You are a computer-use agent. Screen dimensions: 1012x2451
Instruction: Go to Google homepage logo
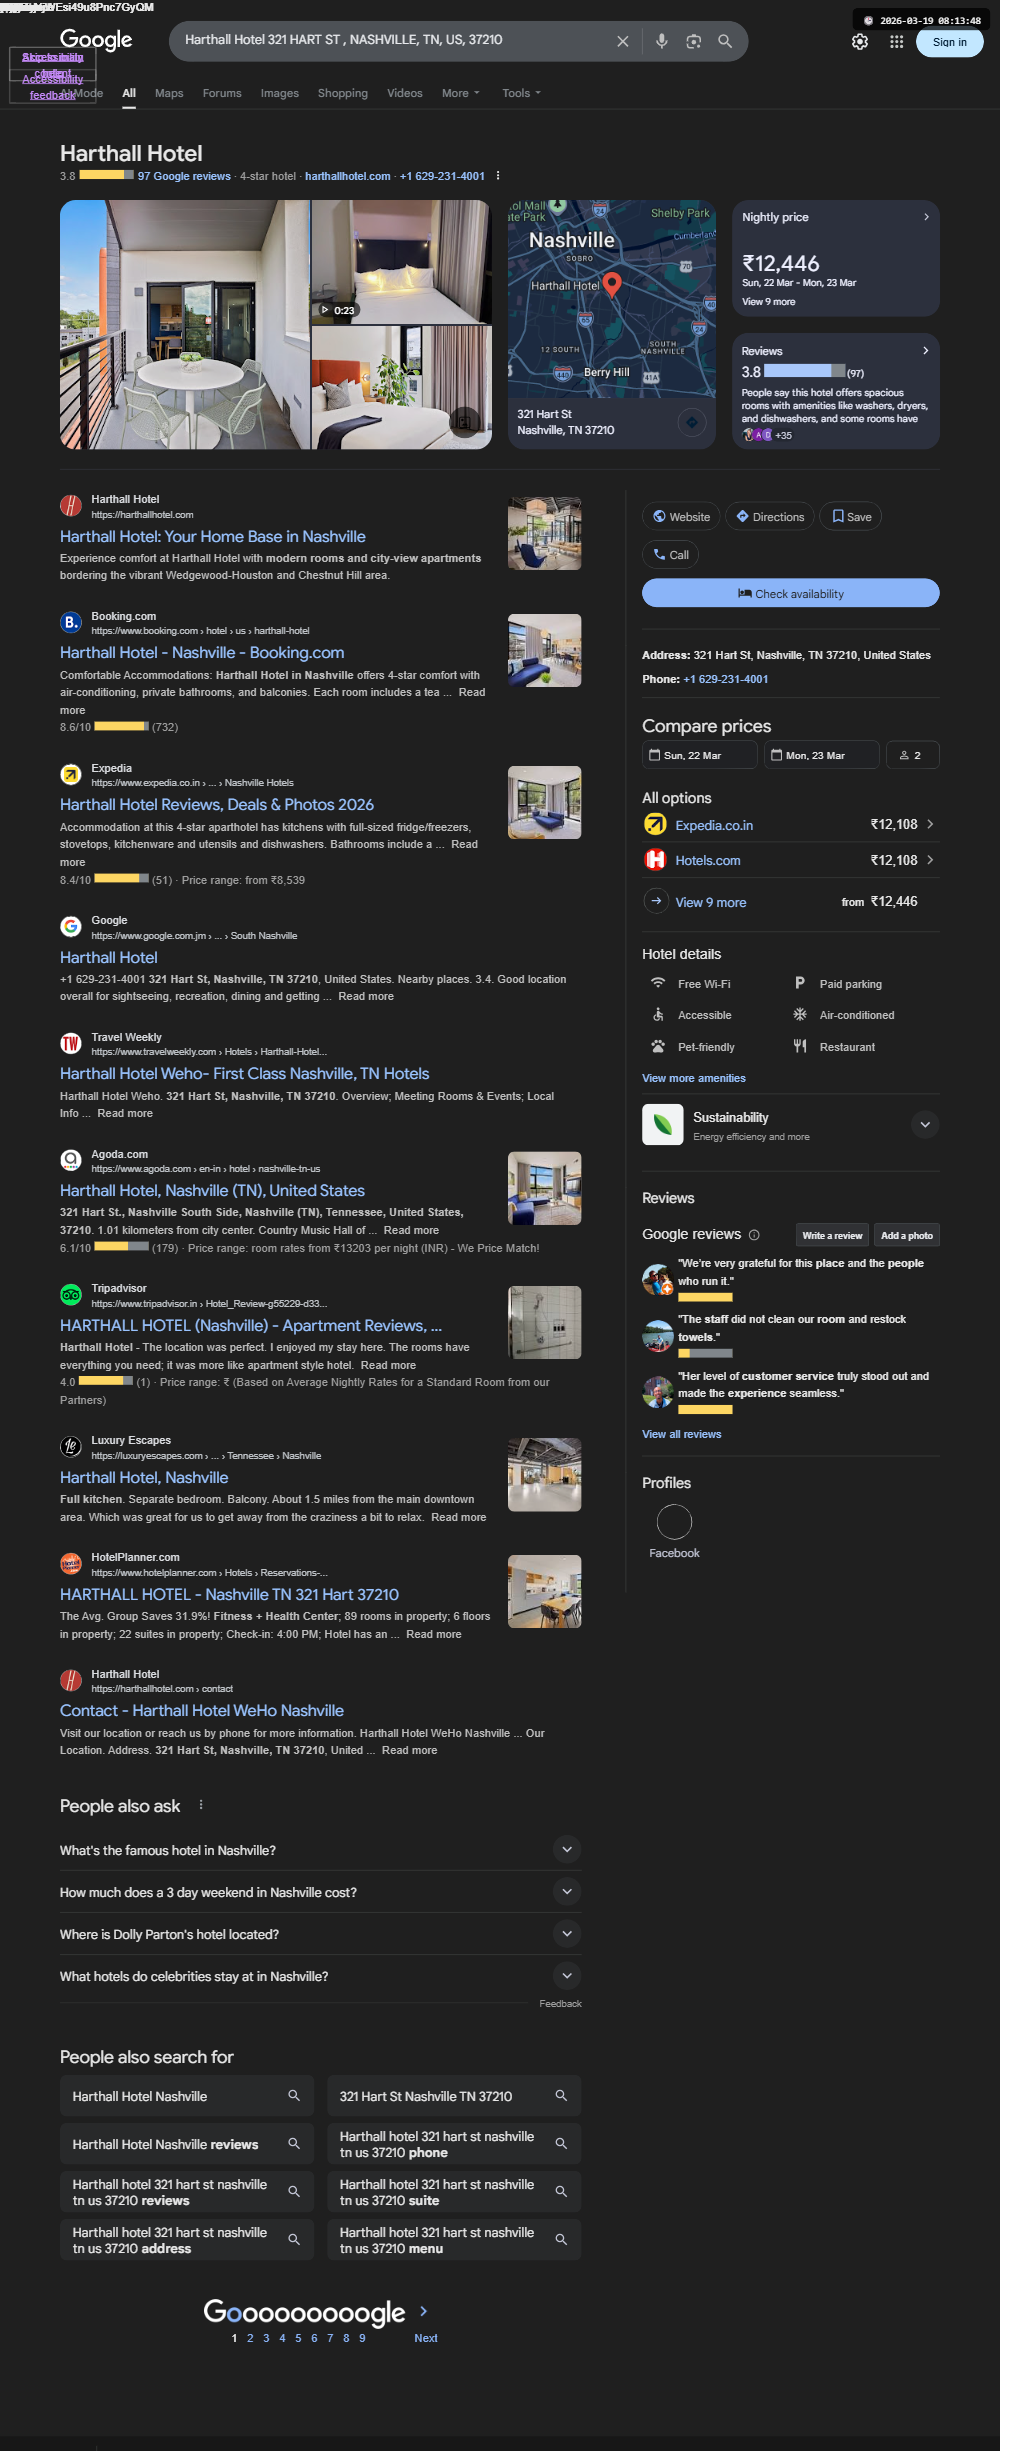pos(96,40)
